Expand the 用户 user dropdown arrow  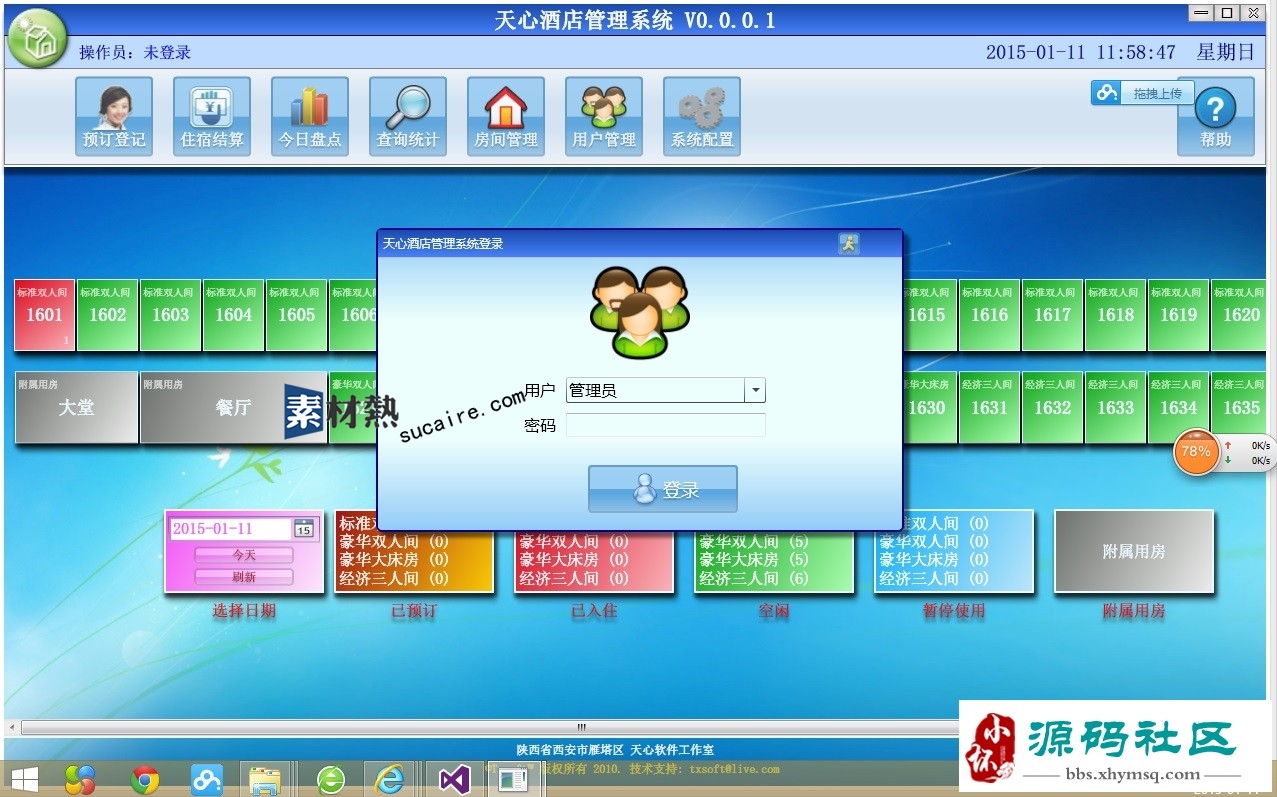tap(755, 390)
